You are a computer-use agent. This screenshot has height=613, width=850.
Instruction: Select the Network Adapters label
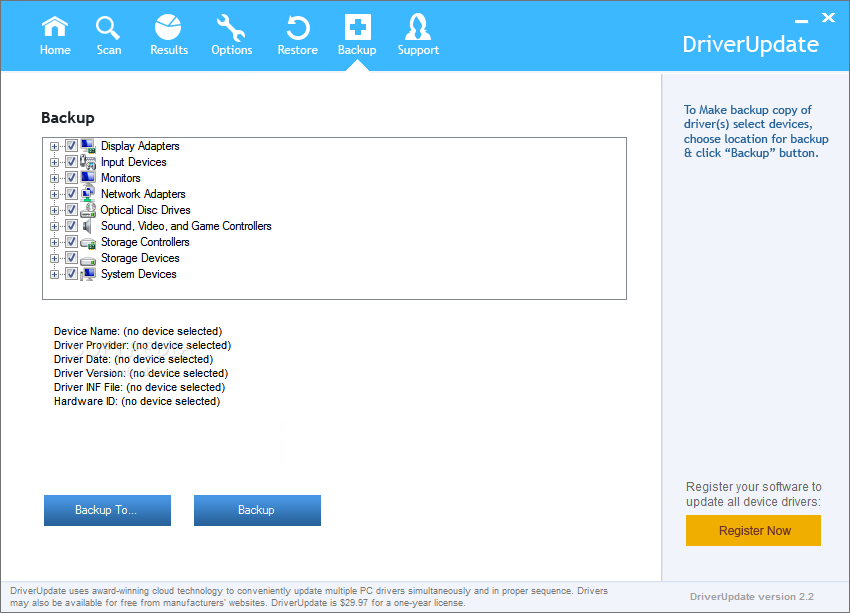tap(143, 193)
